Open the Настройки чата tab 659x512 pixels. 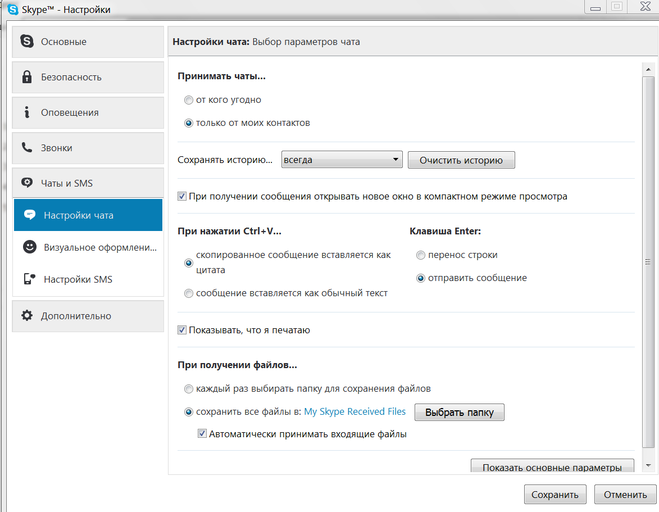(88, 215)
